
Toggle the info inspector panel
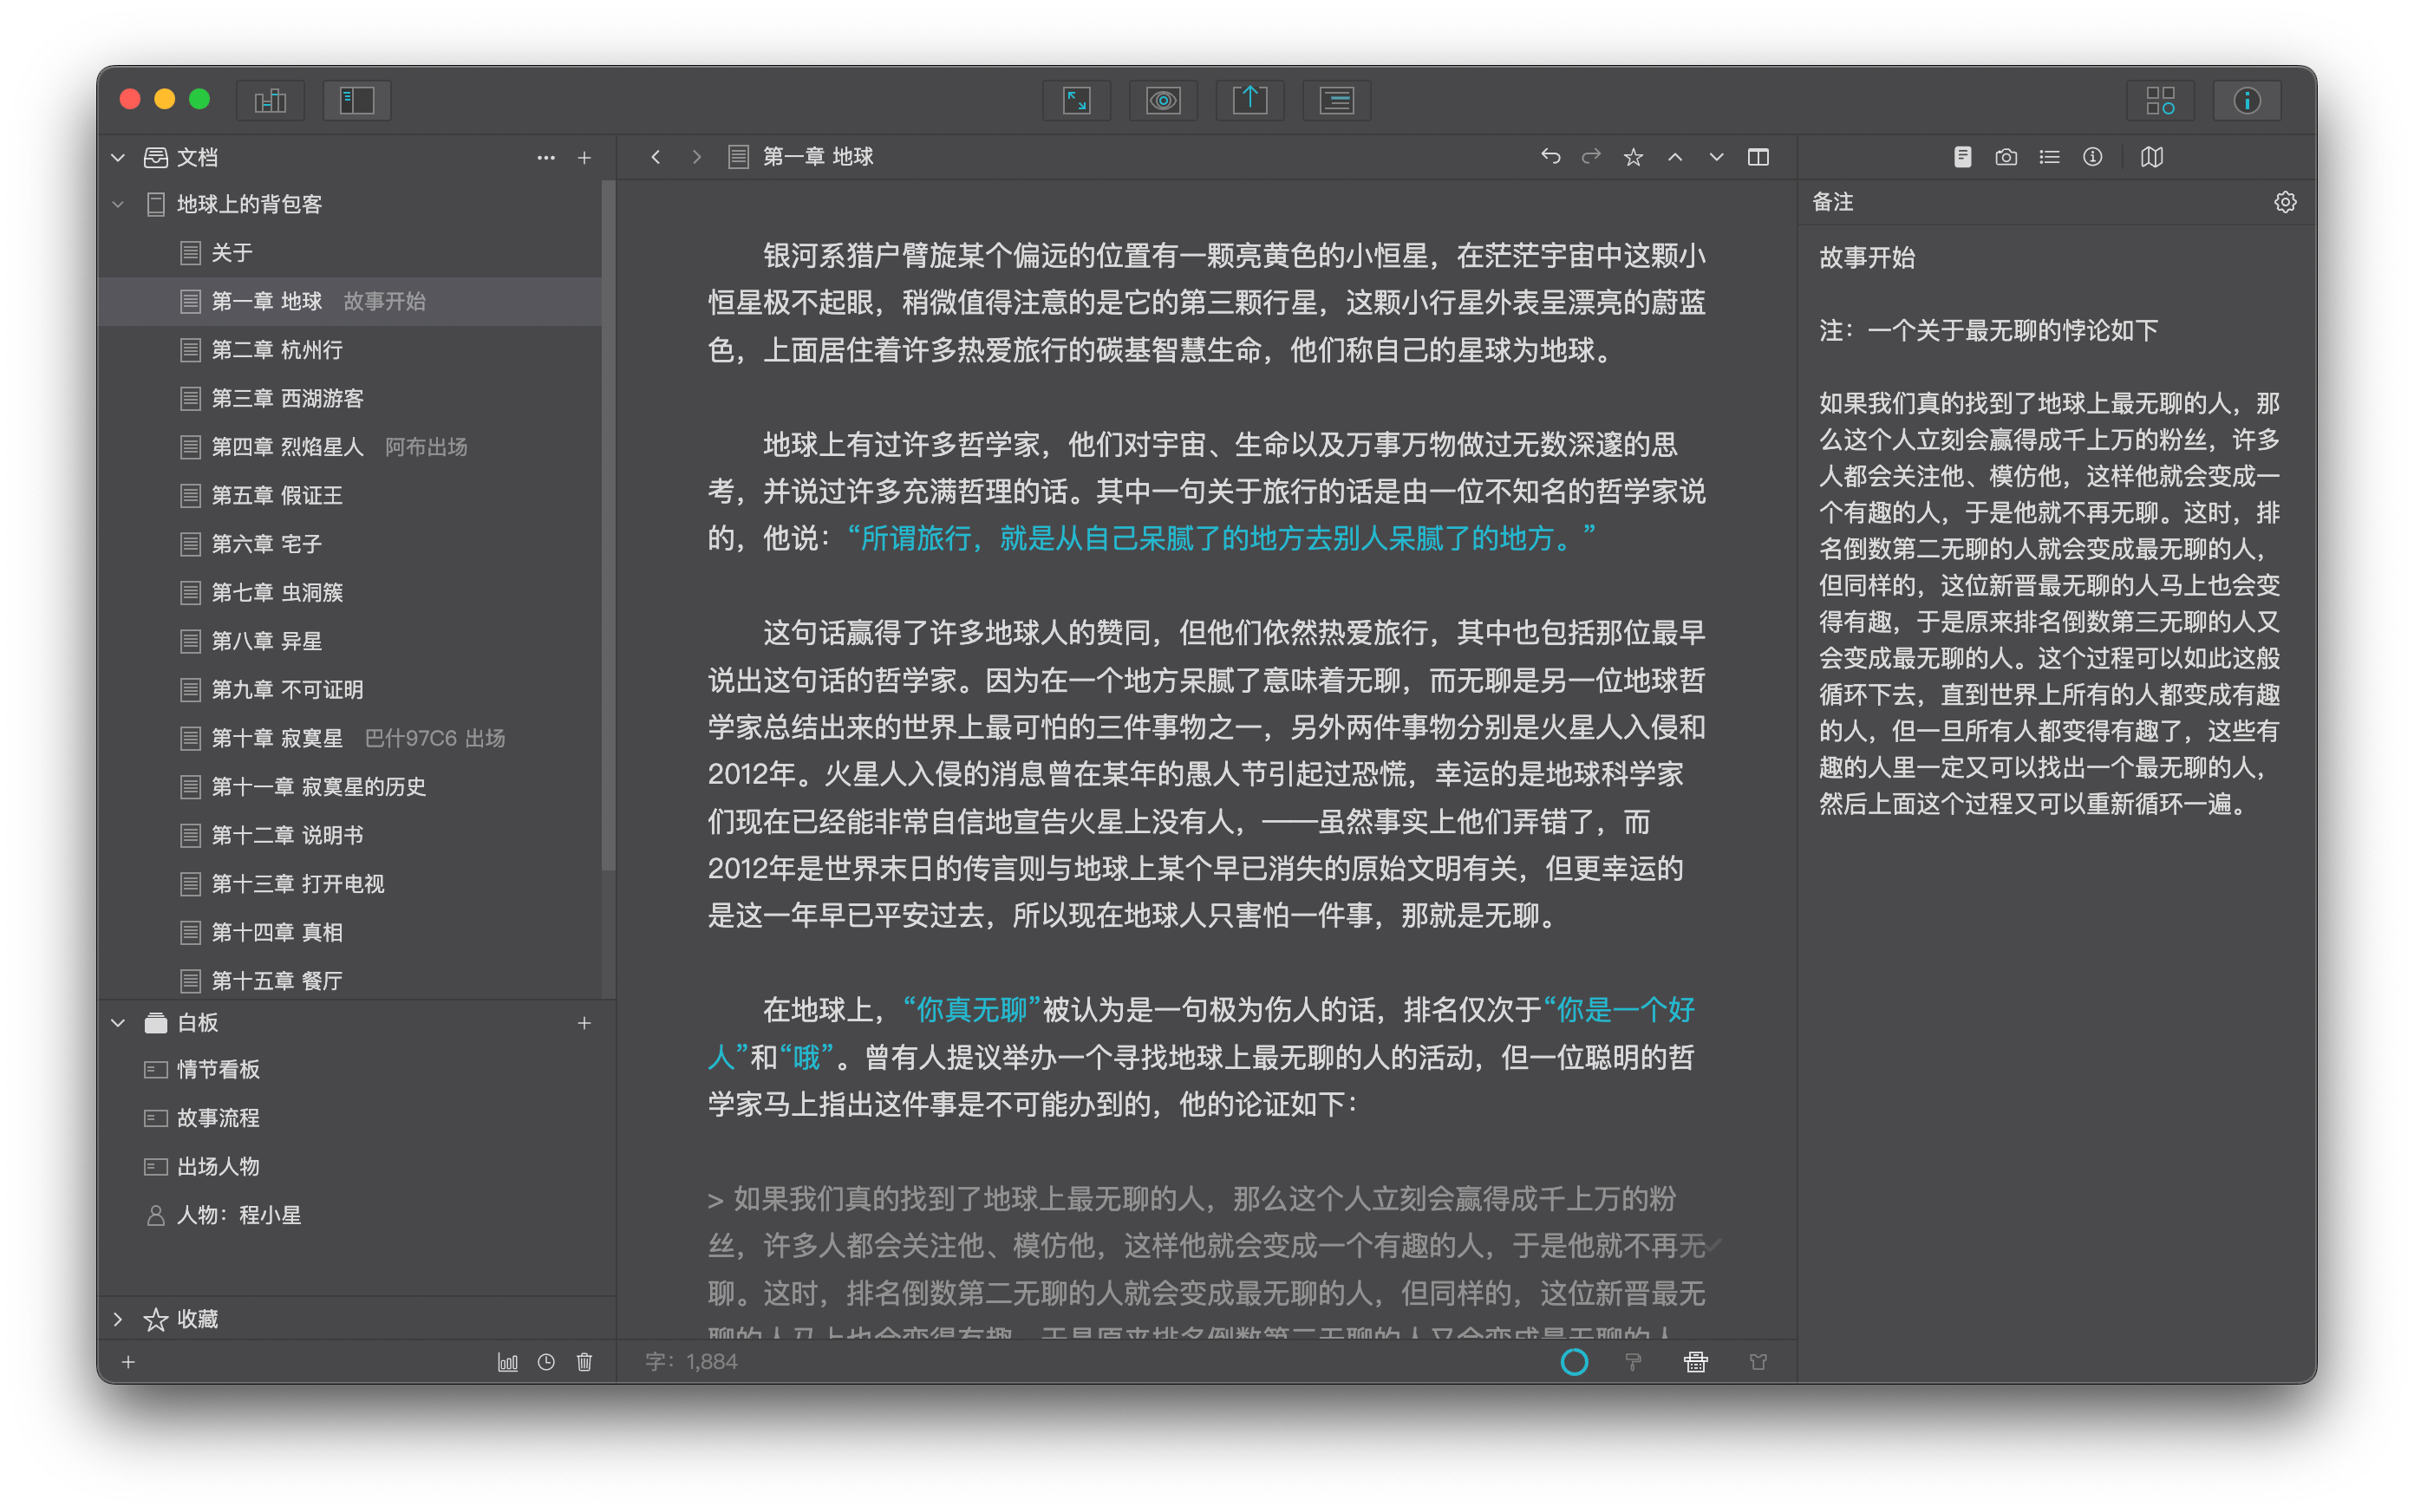pyautogui.click(x=2247, y=100)
